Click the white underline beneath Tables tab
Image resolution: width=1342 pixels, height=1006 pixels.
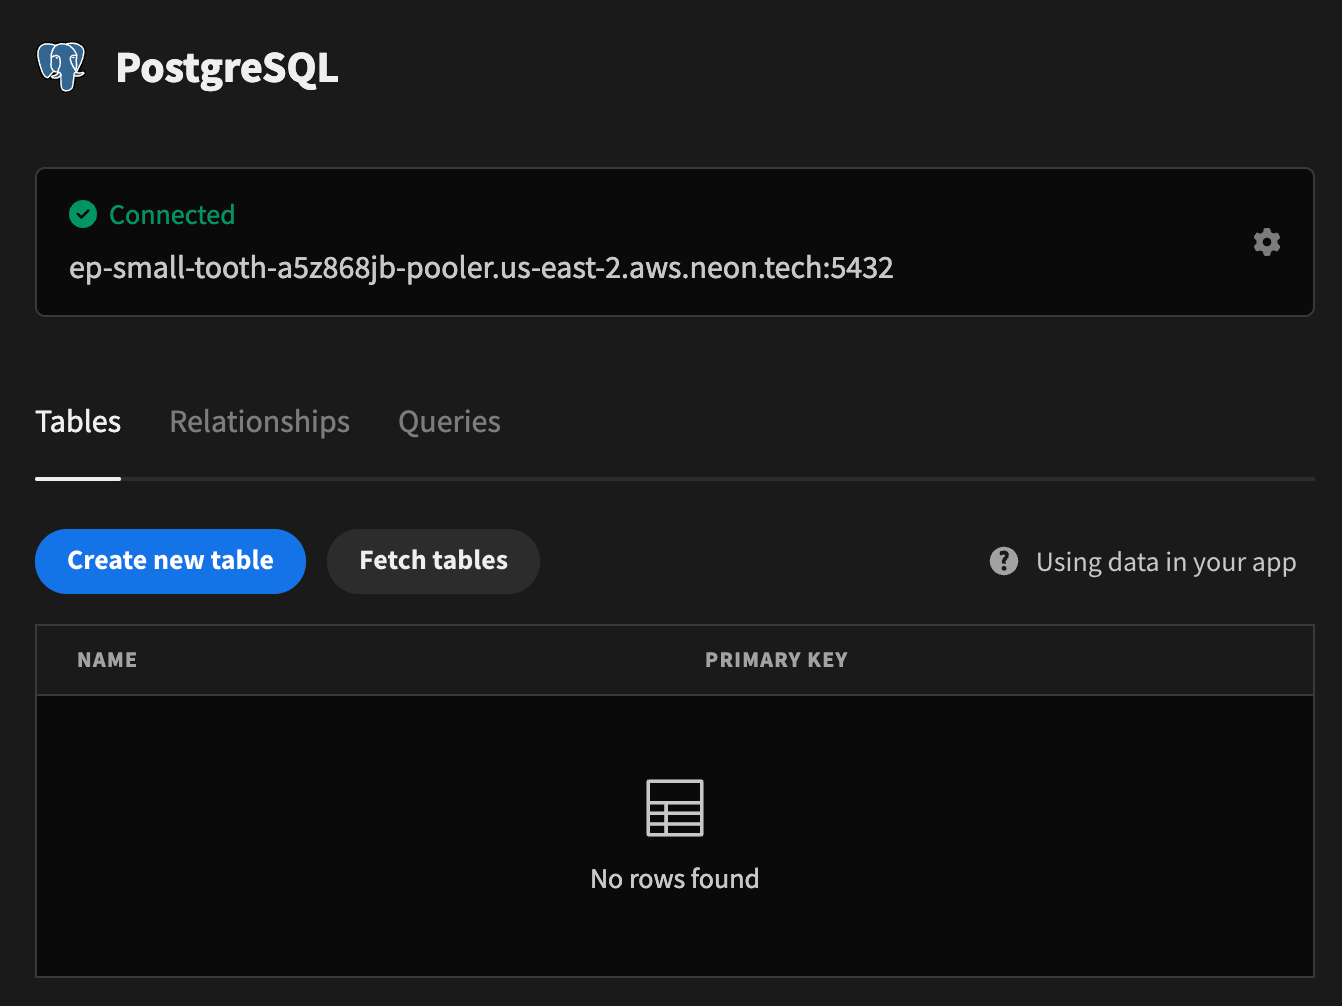pos(78,479)
